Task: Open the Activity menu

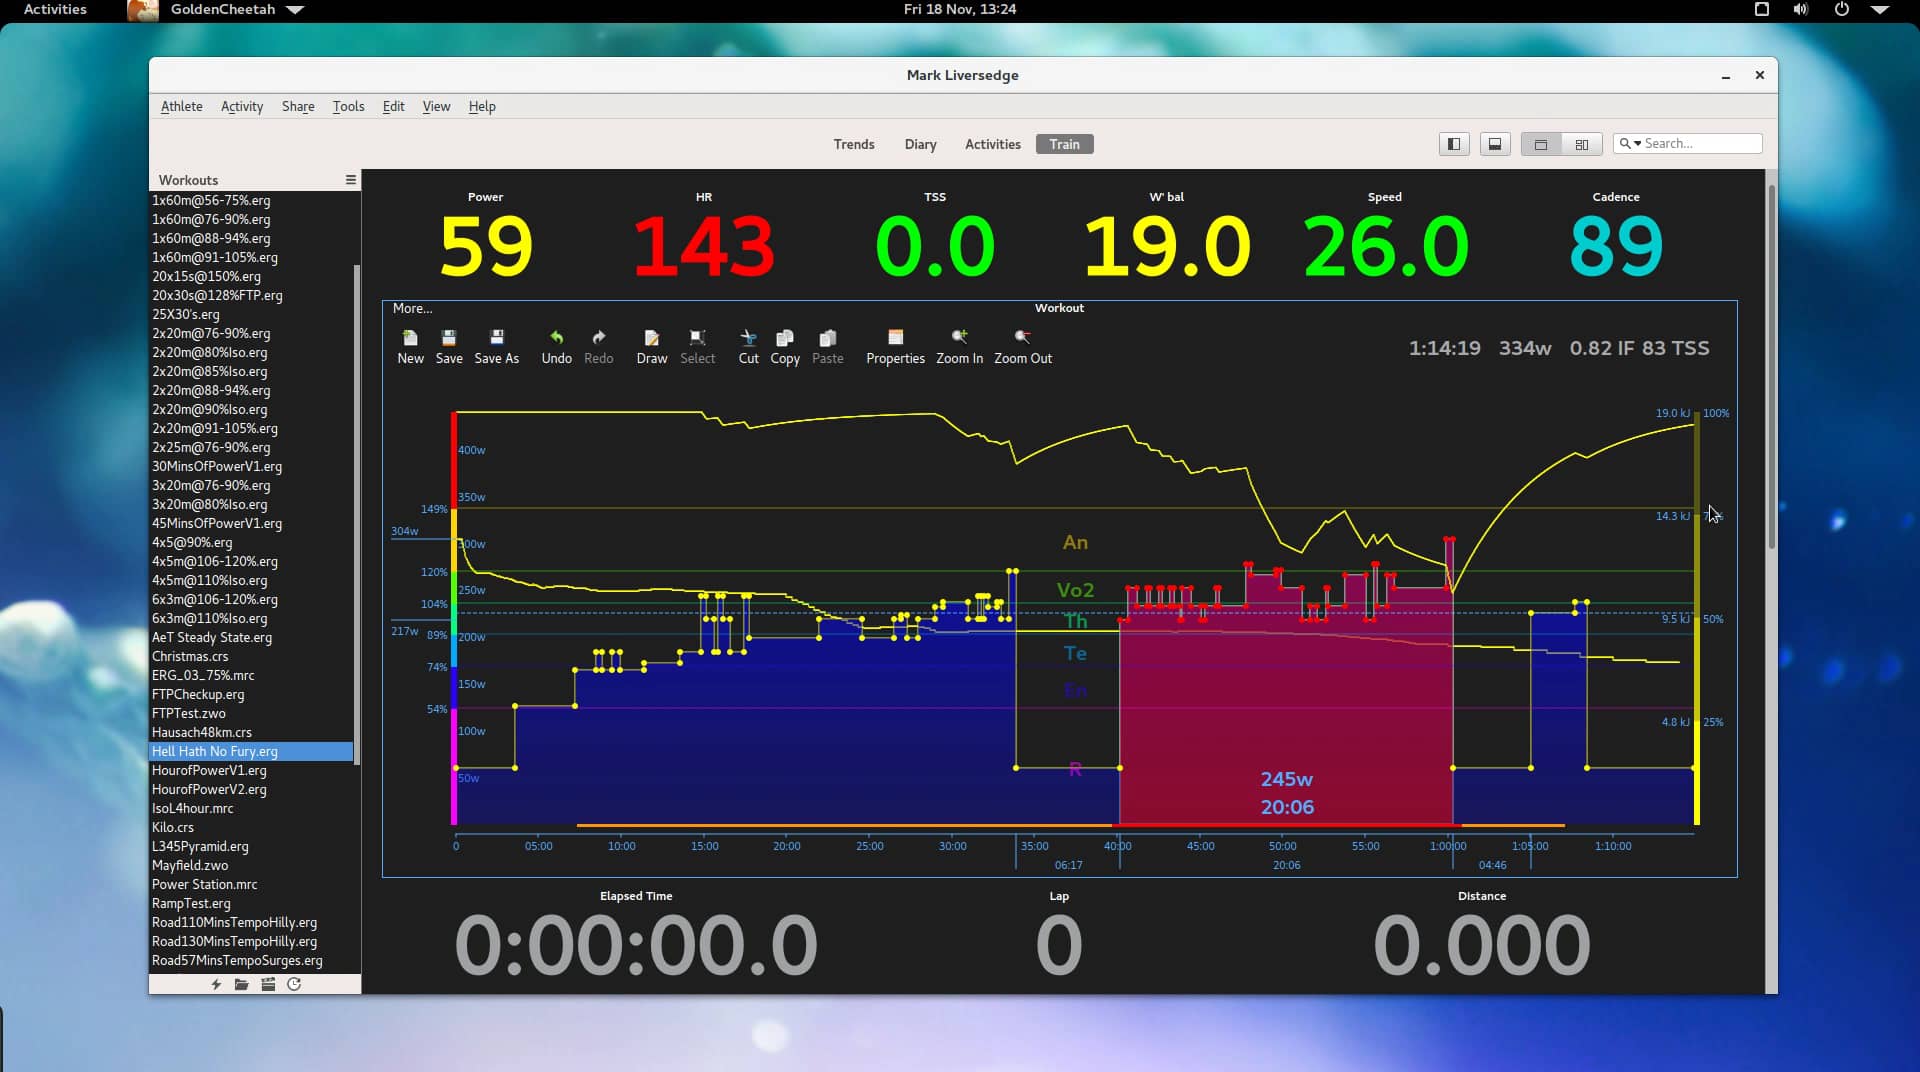Action: click(242, 106)
